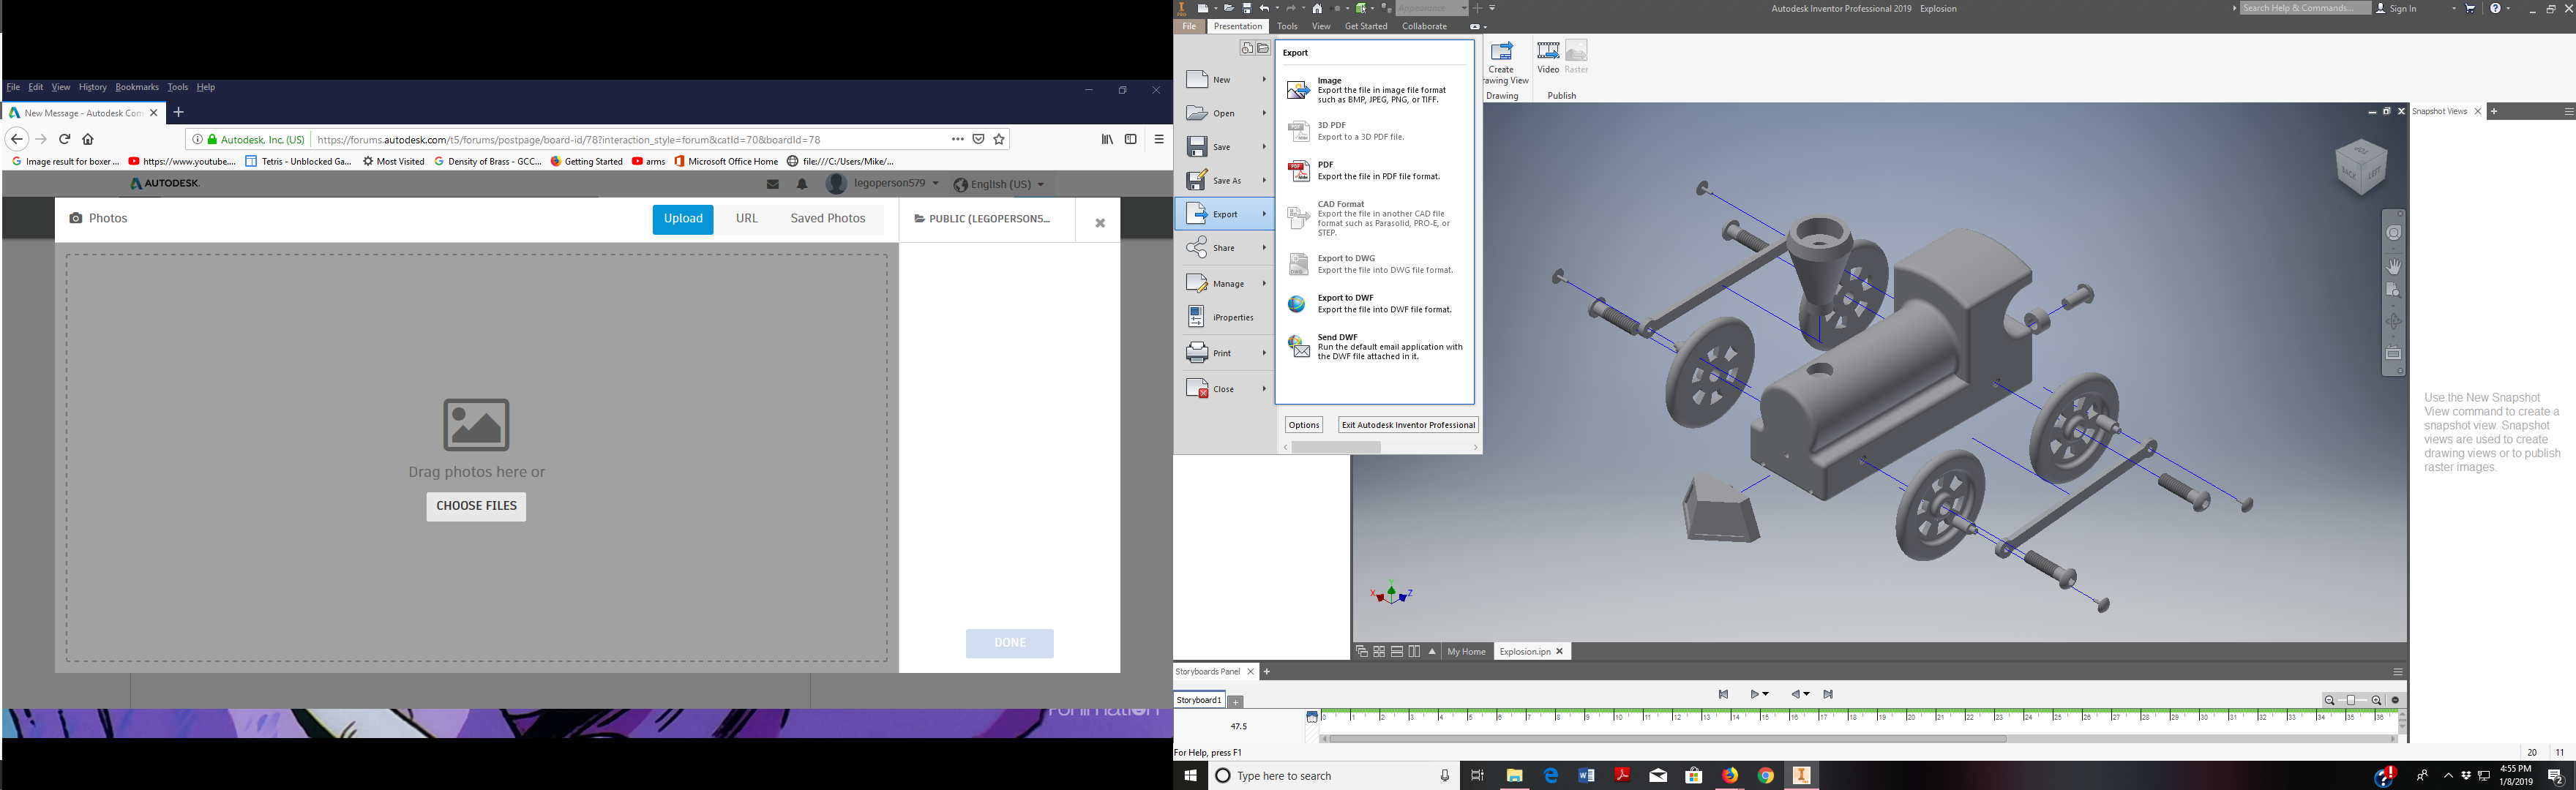2576x790 pixels.
Task: Toggle the bookmark star in Firefox address bar
Action: click(x=998, y=139)
